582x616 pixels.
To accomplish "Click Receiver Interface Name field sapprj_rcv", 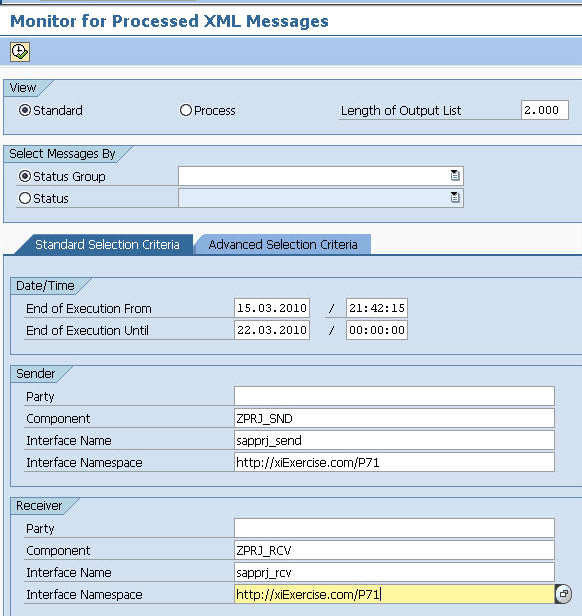I will click(394, 572).
